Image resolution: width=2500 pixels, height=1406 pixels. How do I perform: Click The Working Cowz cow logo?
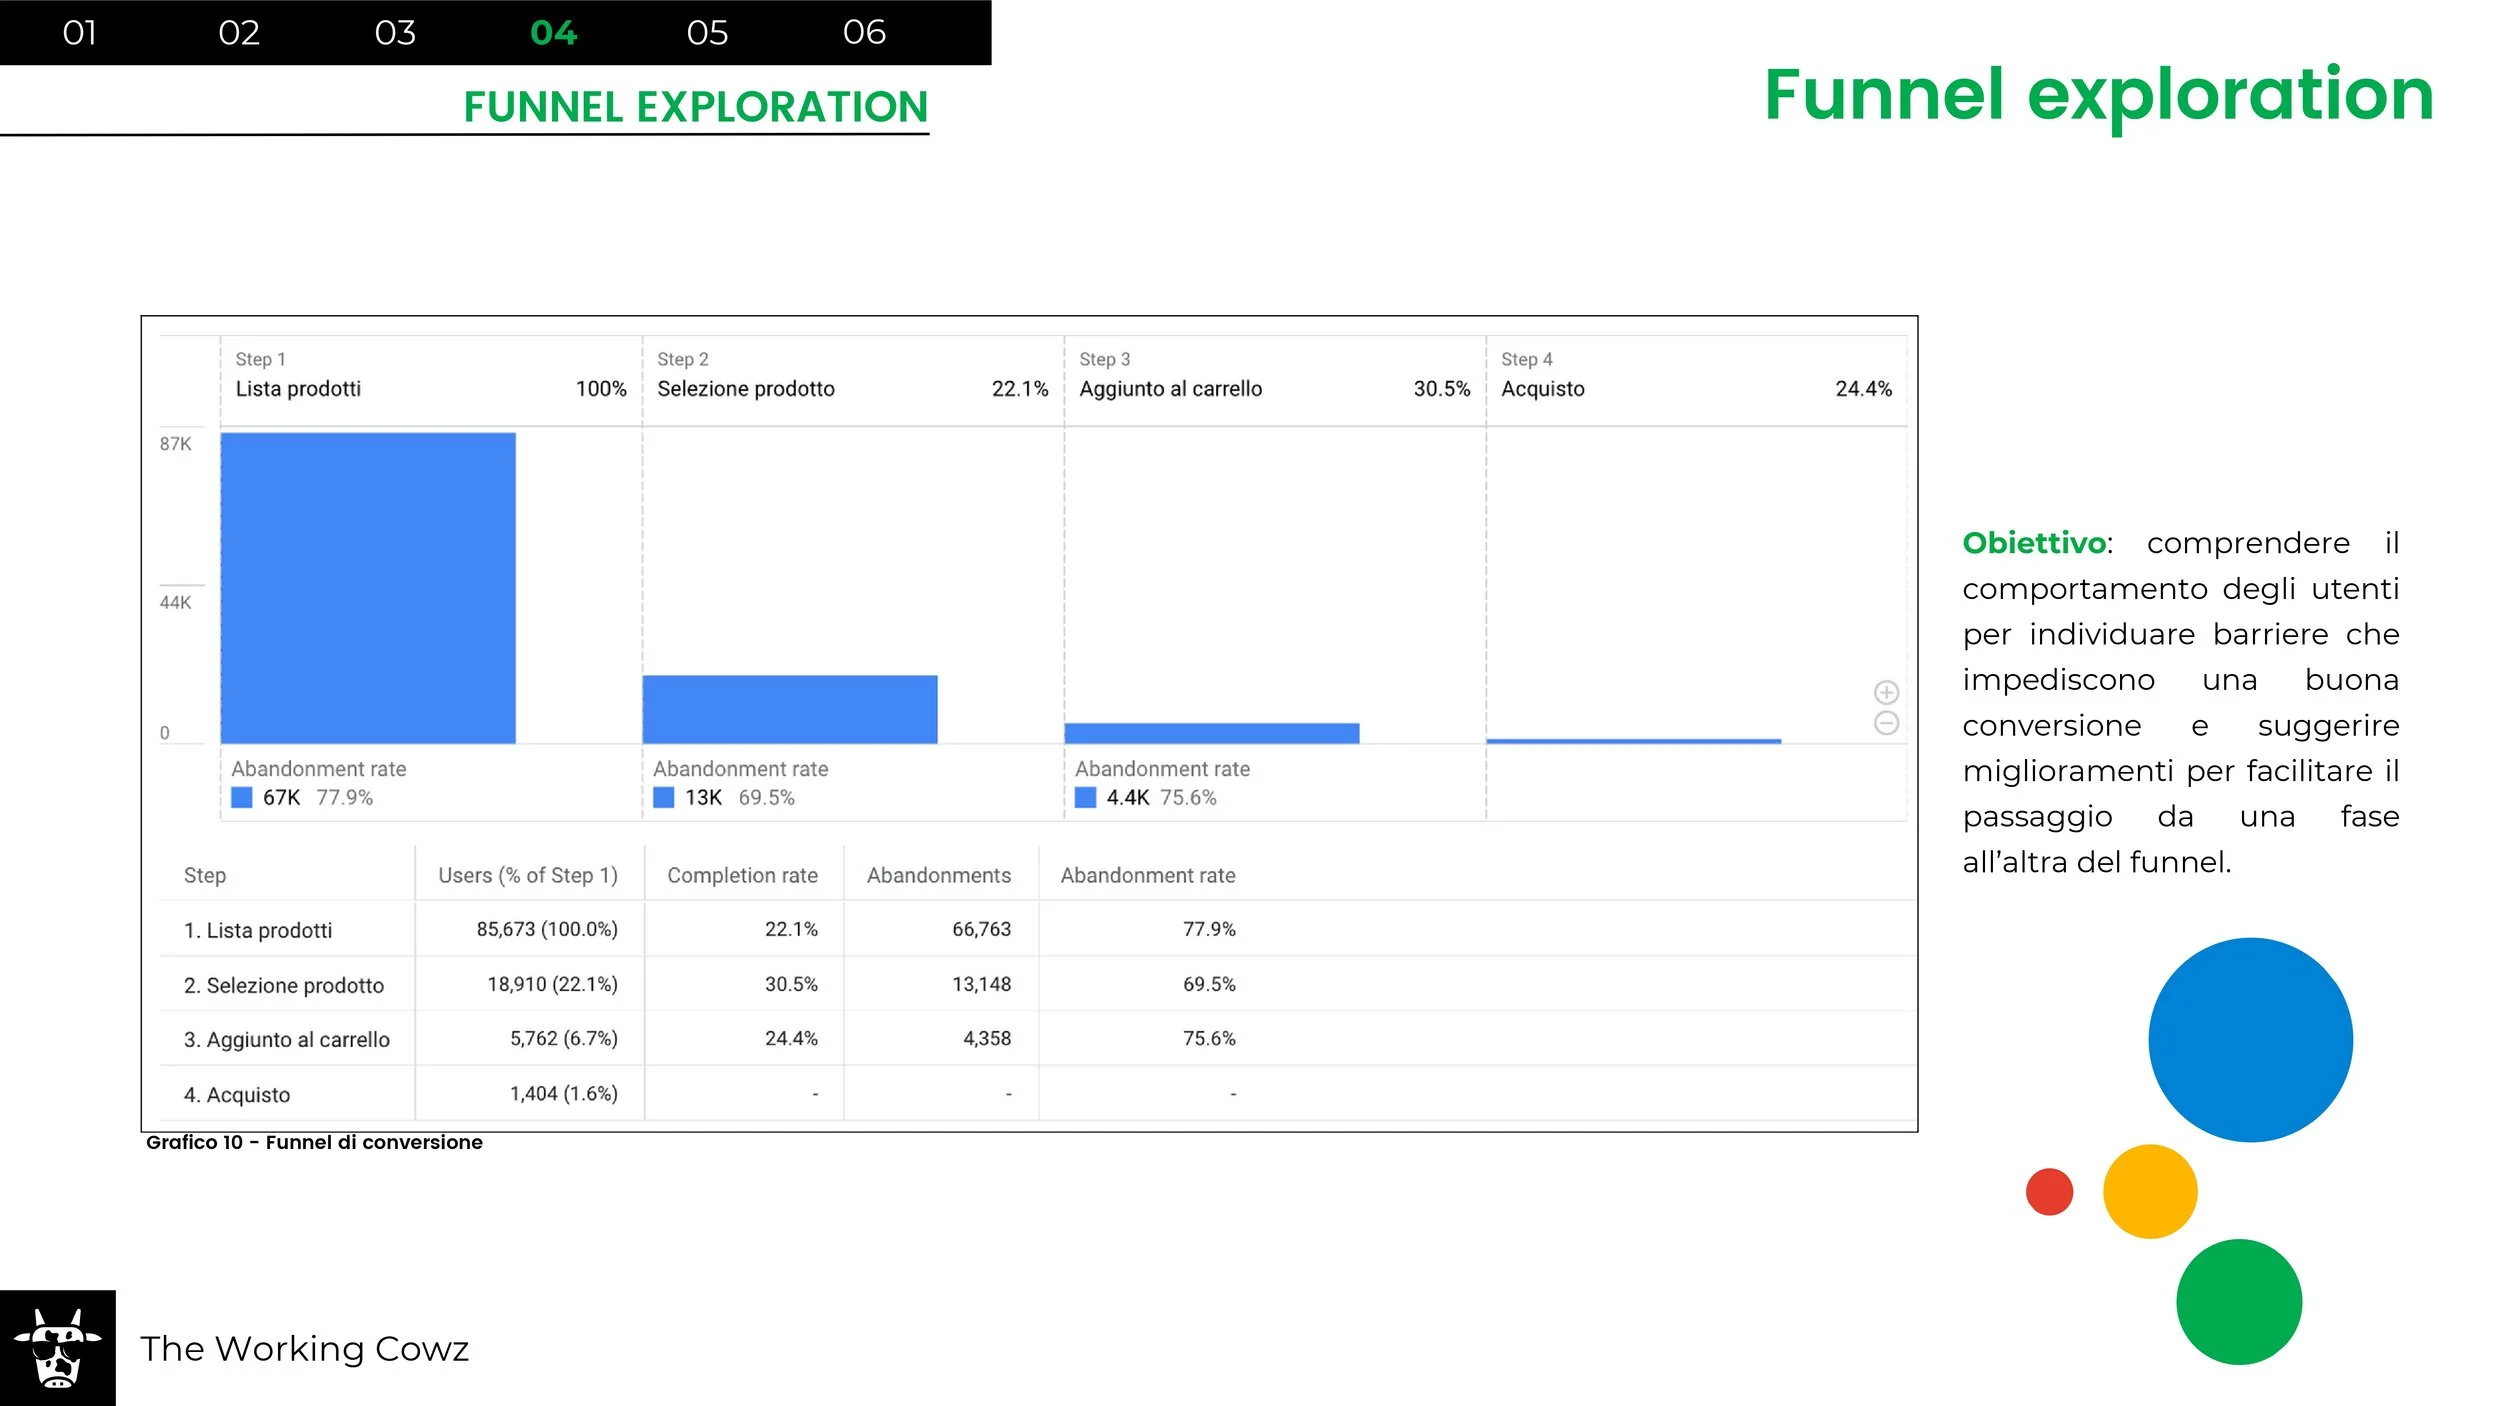57,1348
